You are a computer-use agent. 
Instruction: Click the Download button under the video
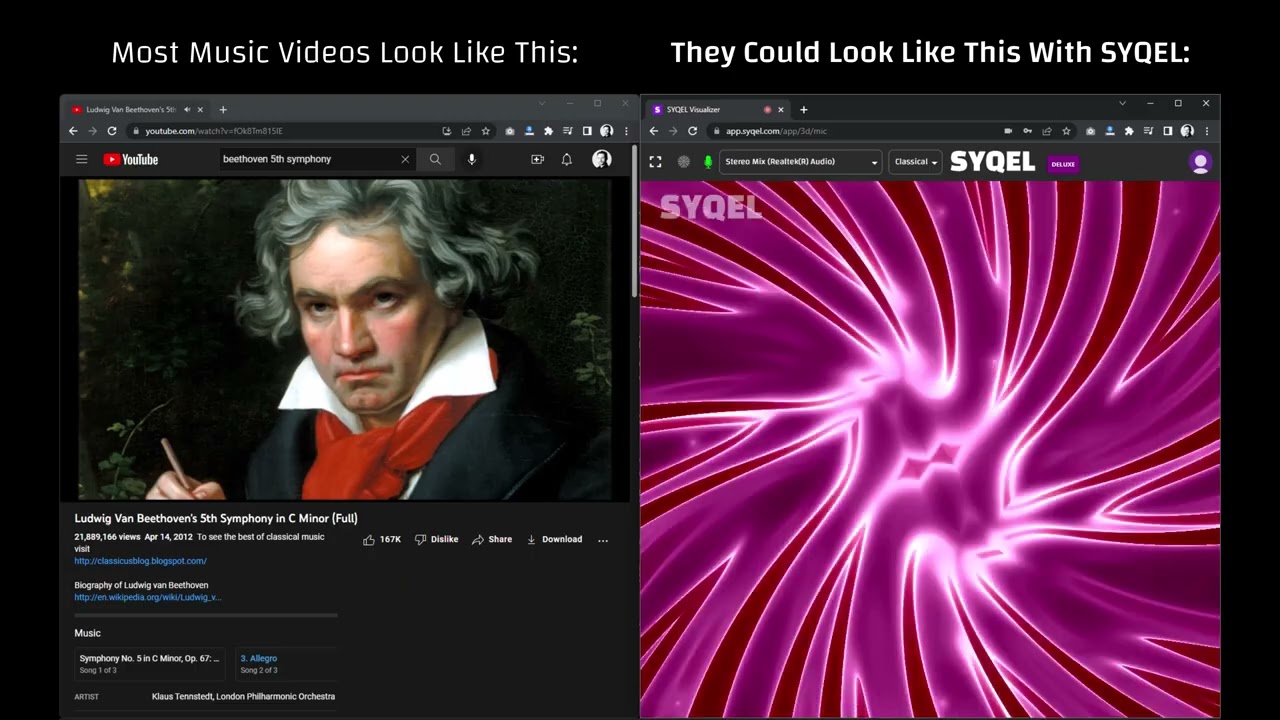point(554,539)
